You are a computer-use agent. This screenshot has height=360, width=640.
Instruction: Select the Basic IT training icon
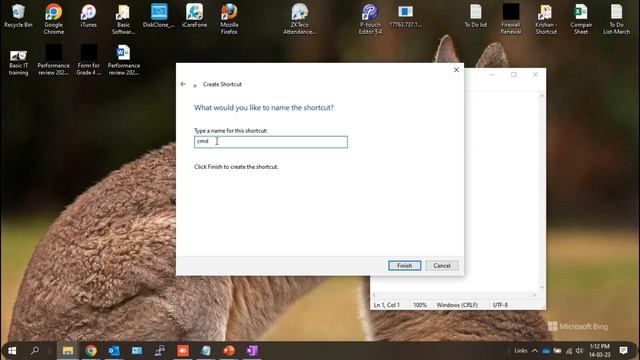18,62
